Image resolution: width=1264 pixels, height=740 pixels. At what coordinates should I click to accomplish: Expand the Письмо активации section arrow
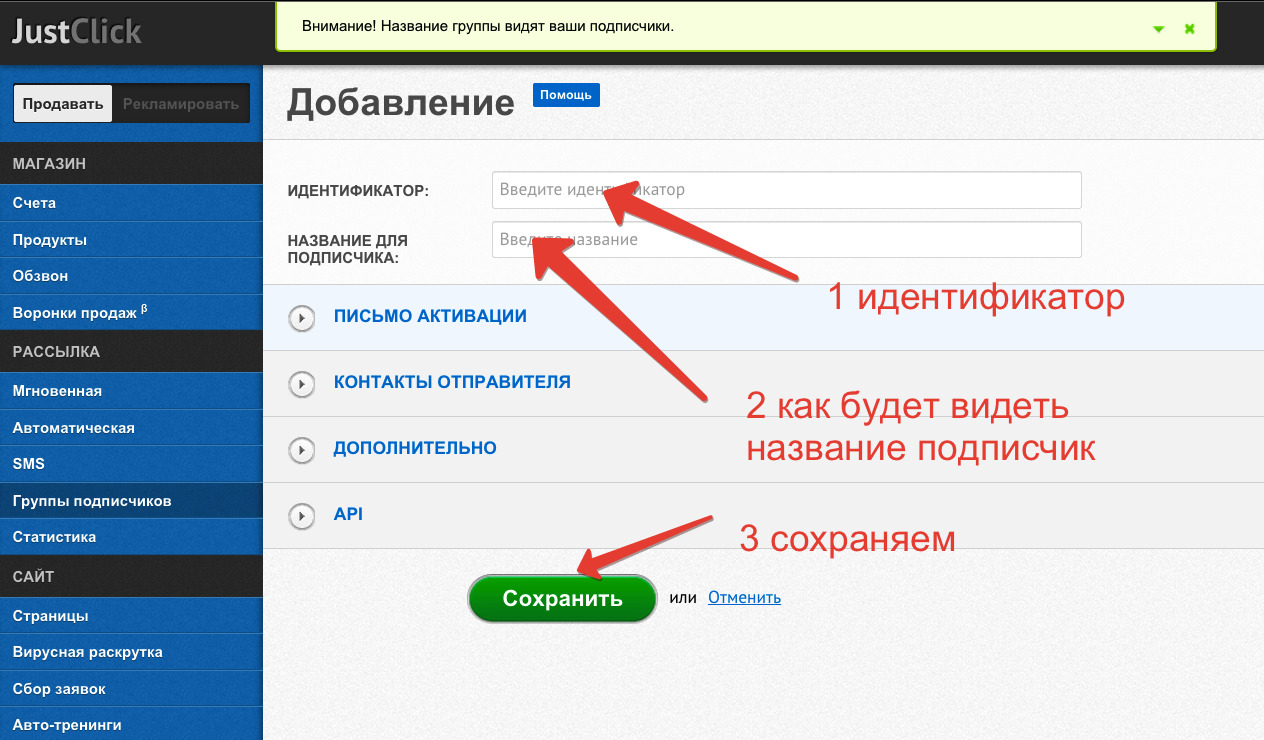301,318
